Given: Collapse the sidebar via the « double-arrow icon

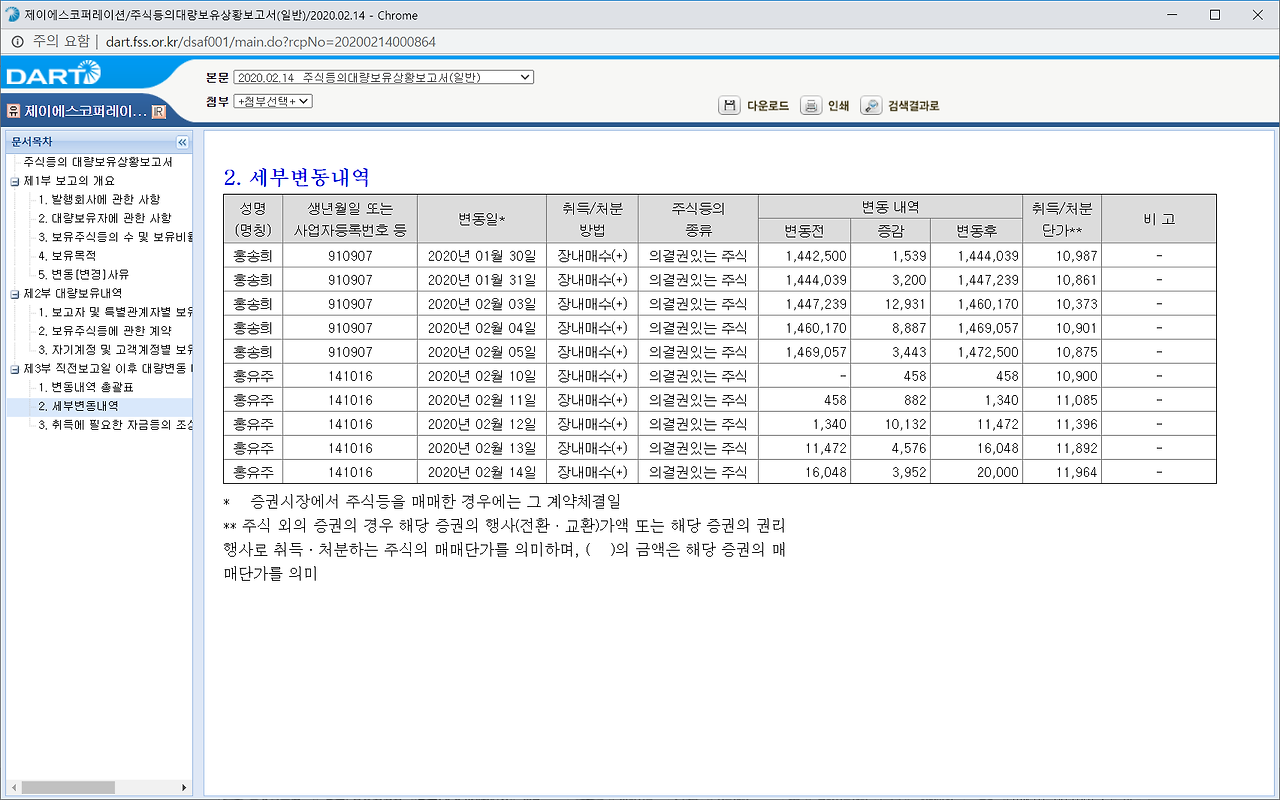Looking at the screenshot, I should (x=182, y=141).
